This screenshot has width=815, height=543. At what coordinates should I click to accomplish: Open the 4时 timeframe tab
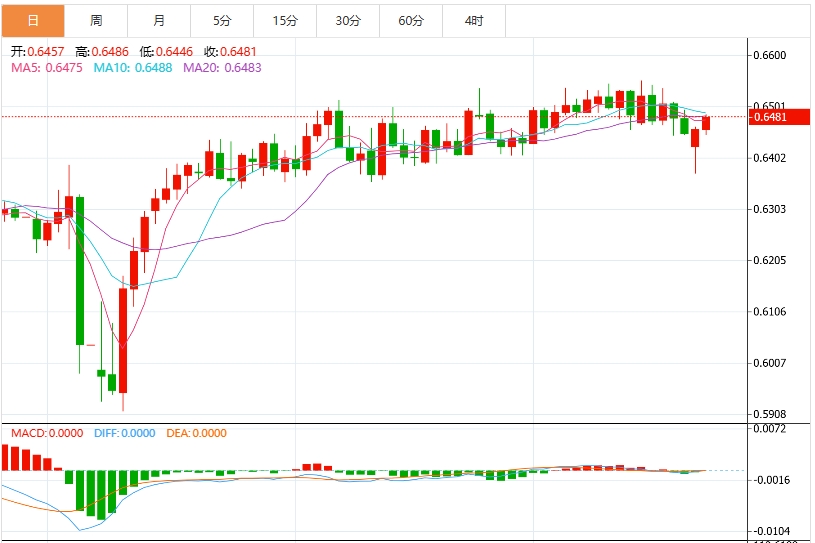click(474, 21)
